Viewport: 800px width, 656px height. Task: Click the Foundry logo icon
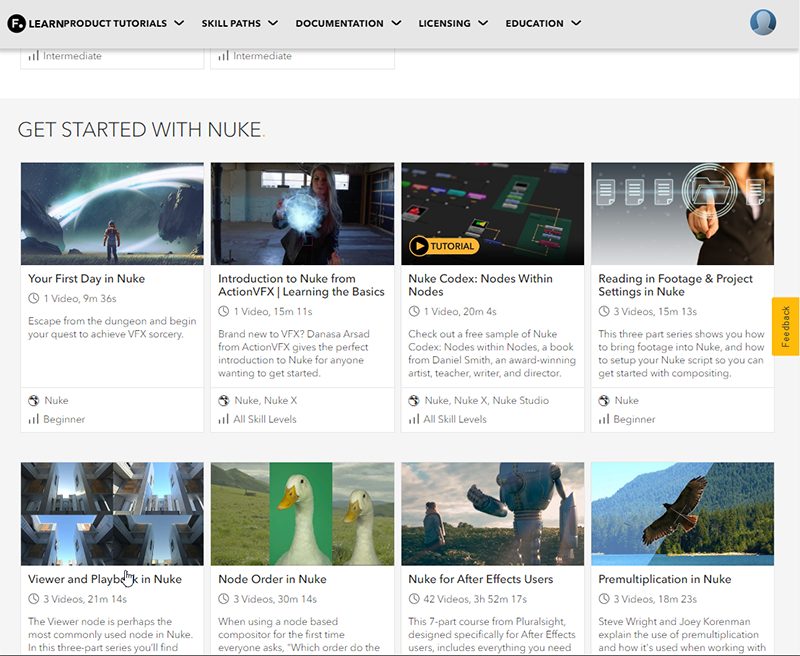click(x=16, y=23)
